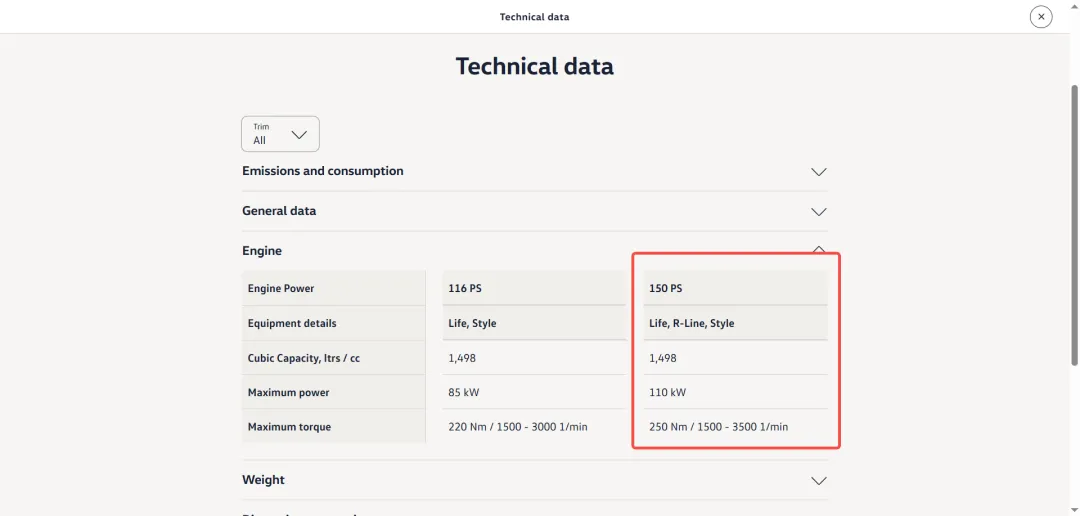Image resolution: width=1080 pixels, height=516 pixels.
Task: Click the 1,498 value under 116 PS
Action: [x=462, y=358]
